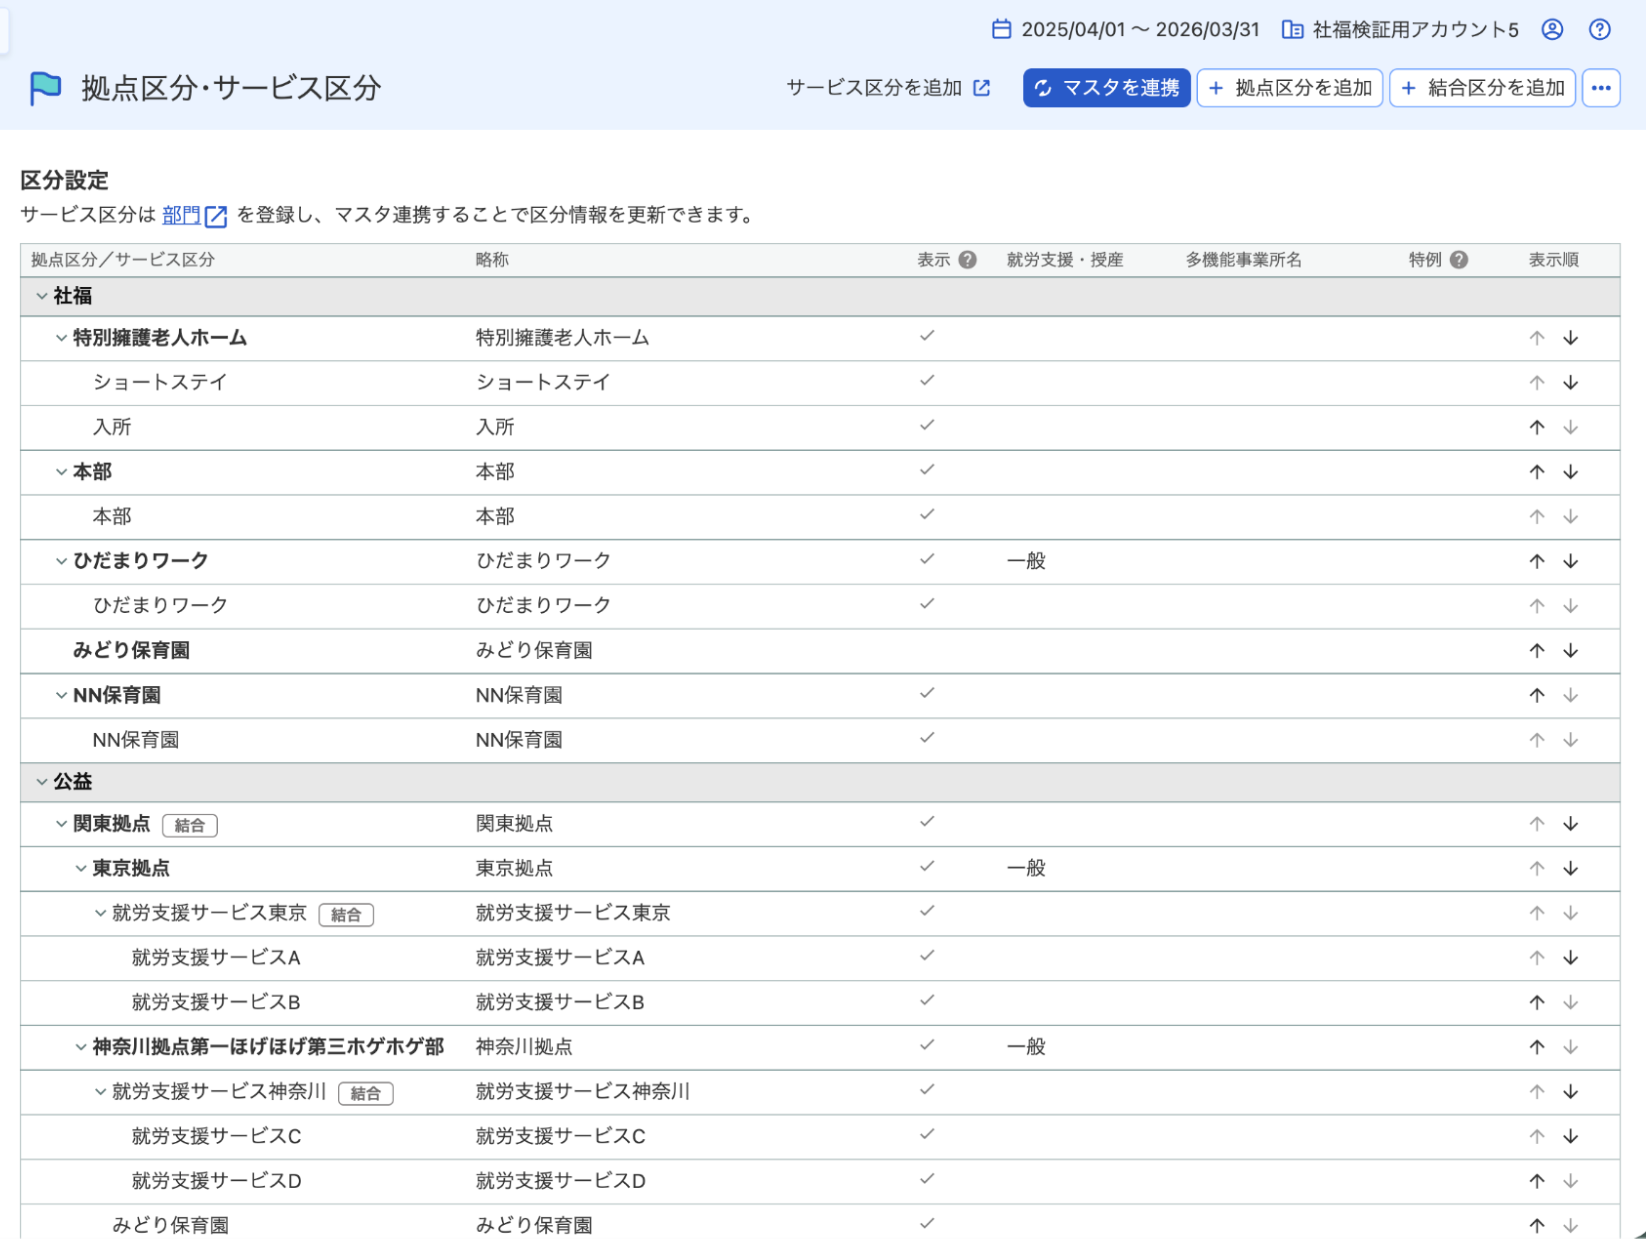
Task: Move 就労支援サービスD row up
Action: [x=1537, y=1181]
